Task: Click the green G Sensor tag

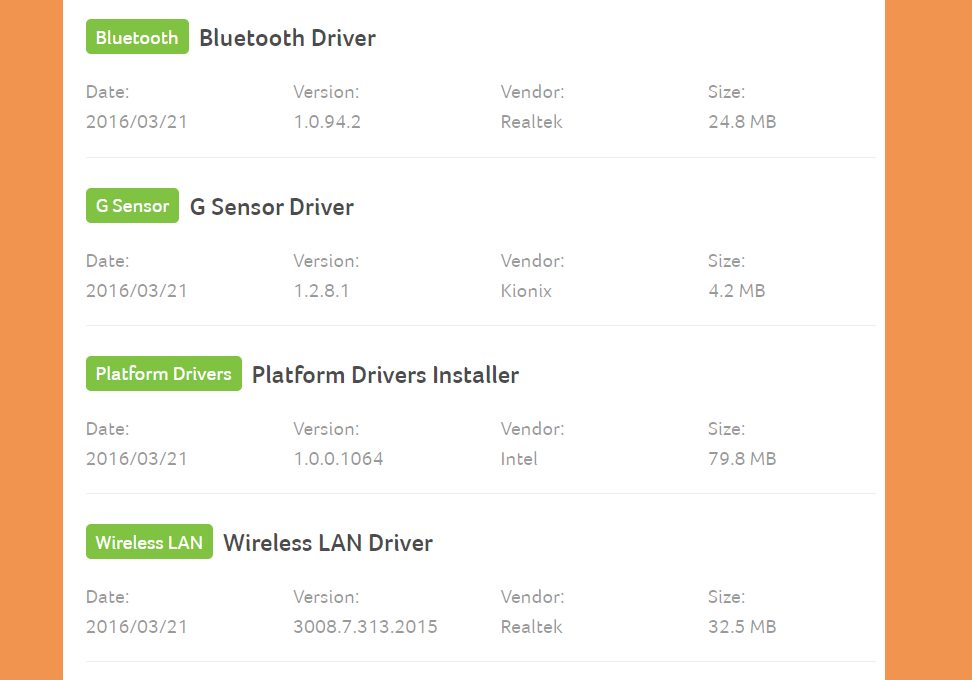Action: (x=132, y=205)
